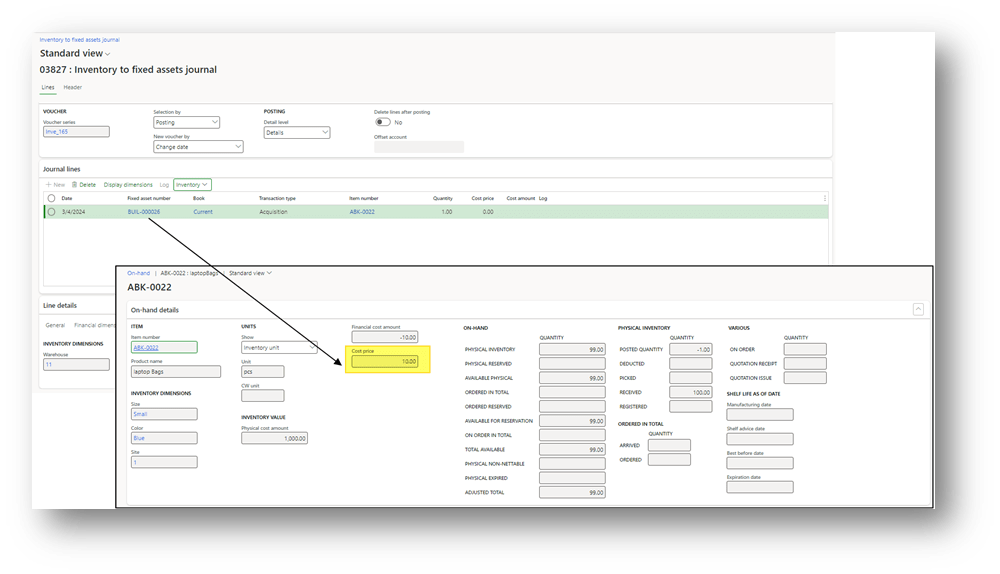
Task: Click the Delete trash icon in Journal lines
Action: tap(75, 184)
